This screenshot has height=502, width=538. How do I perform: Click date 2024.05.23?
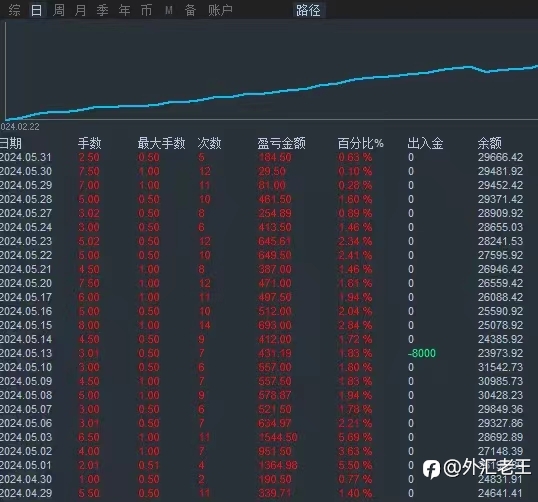click(x=26, y=241)
